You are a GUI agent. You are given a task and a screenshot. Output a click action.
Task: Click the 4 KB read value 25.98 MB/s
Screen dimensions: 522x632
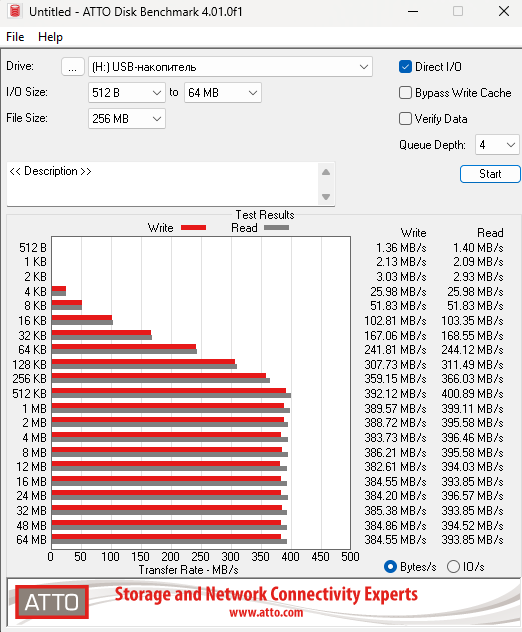point(475,291)
